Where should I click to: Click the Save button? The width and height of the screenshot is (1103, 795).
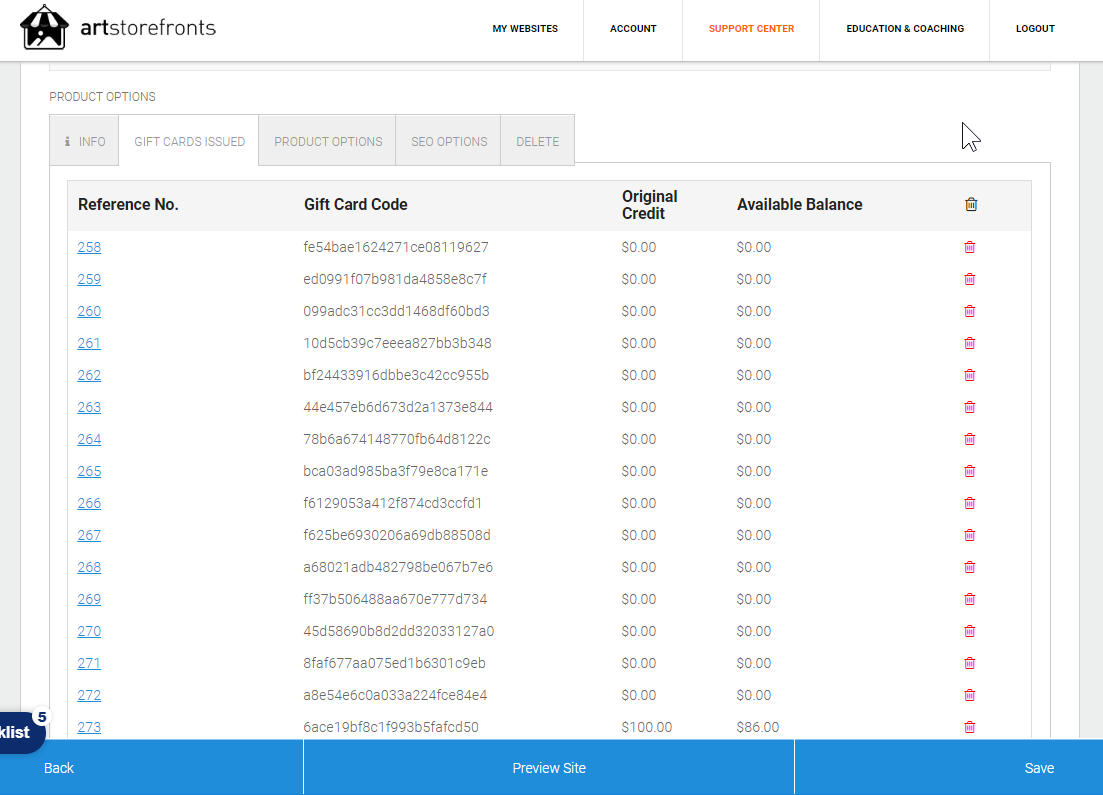(x=1039, y=768)
